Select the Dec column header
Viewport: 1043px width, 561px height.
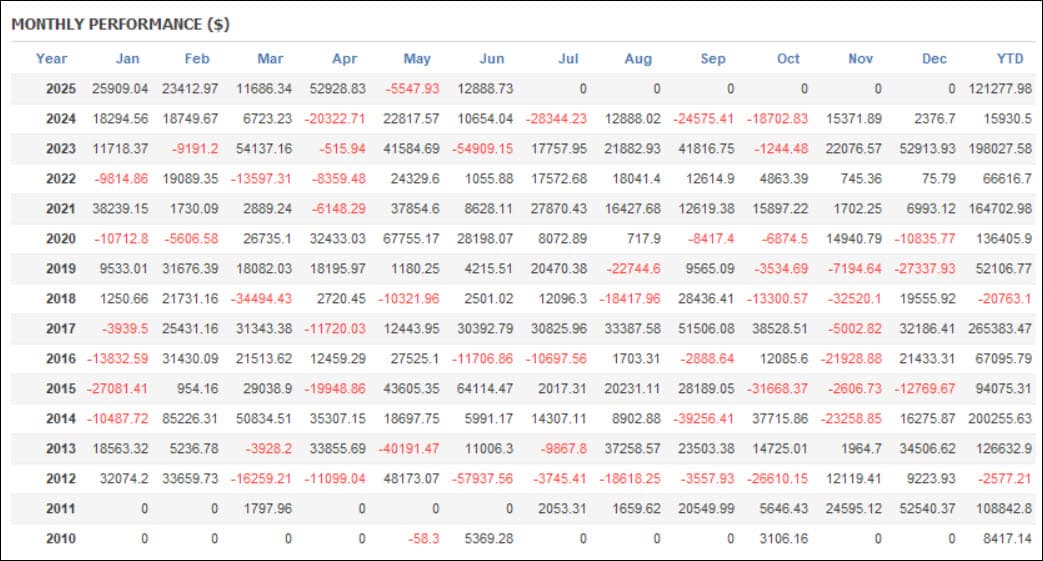(x=934, y=59)
